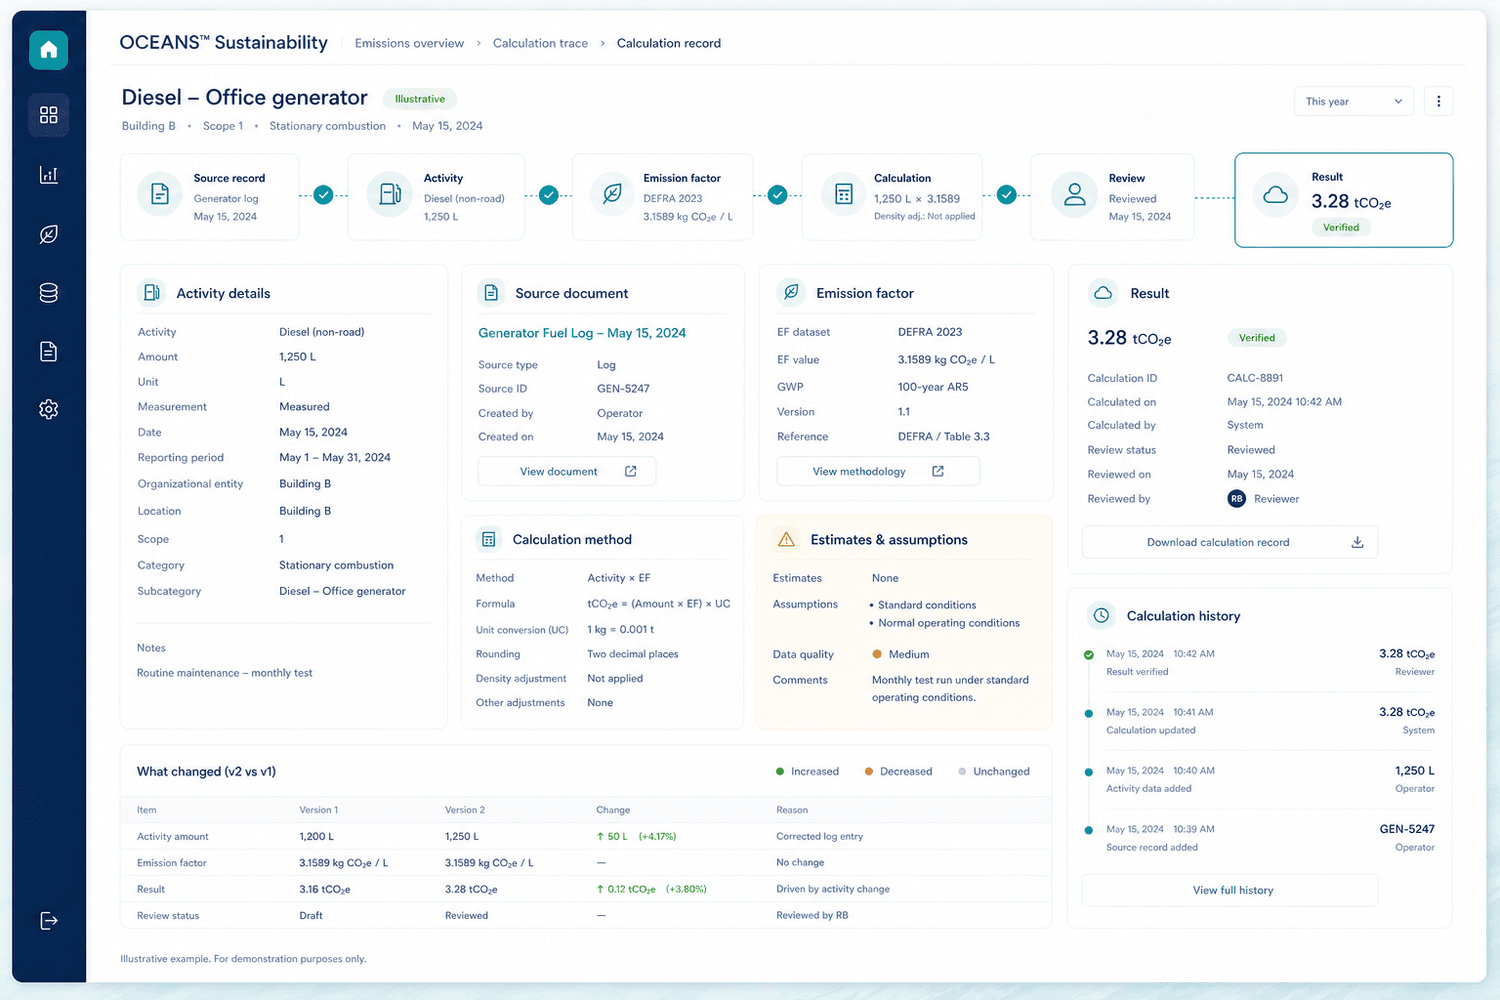The width and height of the screenshot is (1500, 1000).
Task: Select the Calculation record breadcrumb
Action: pyautogui.click(x=669, y=43)
